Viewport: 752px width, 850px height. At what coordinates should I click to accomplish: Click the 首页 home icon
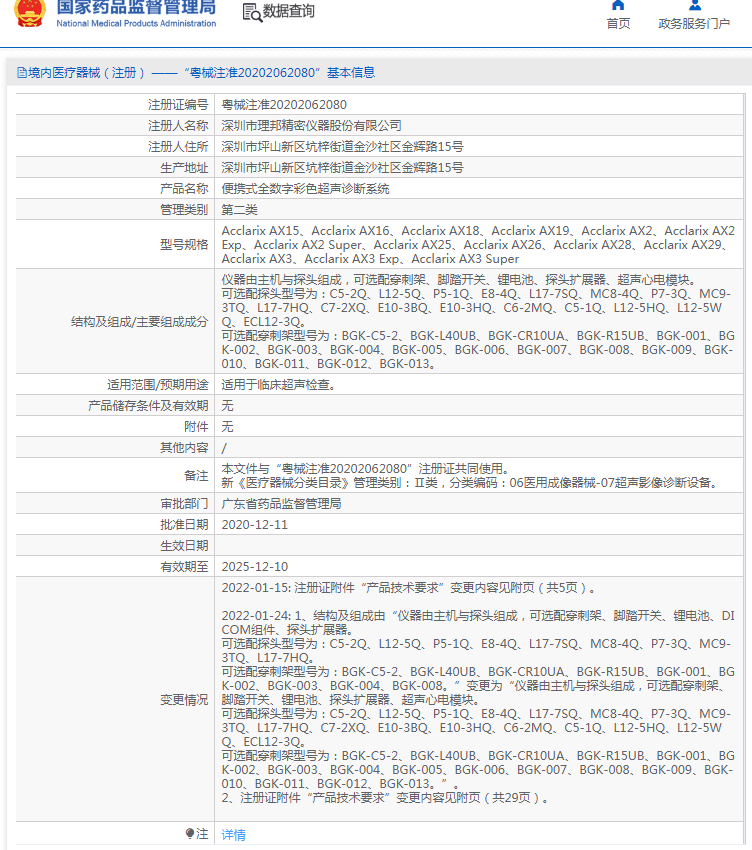pyautogui.click(x=618, y=5)
